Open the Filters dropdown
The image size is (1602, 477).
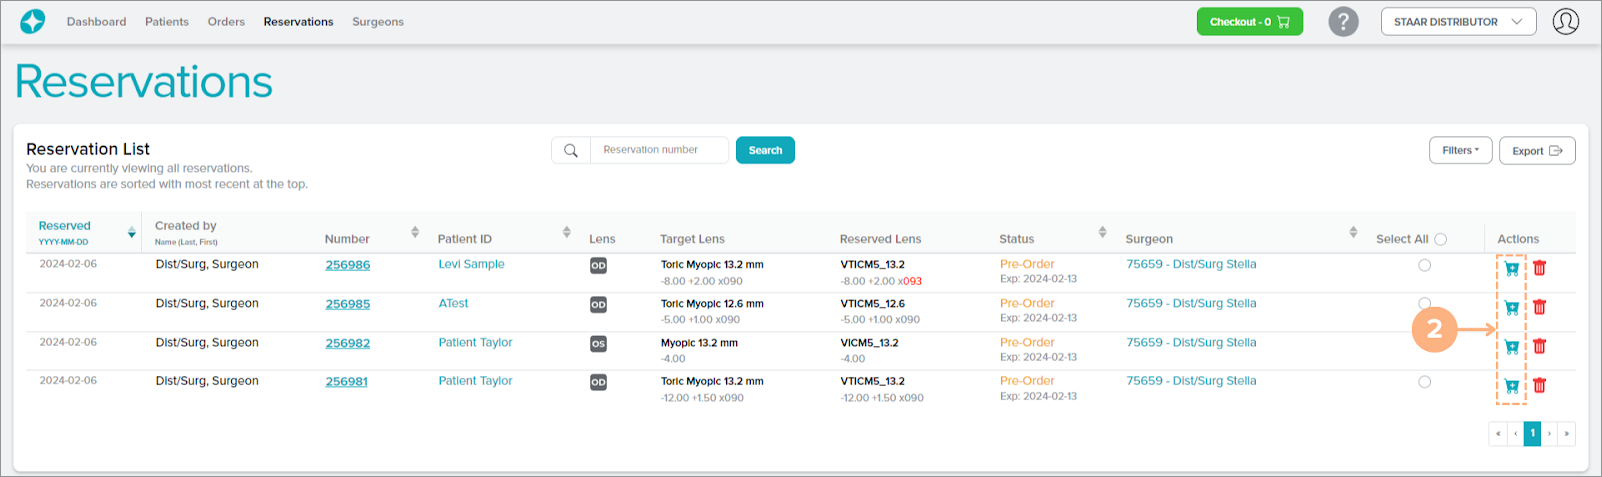pos(1460,150)
